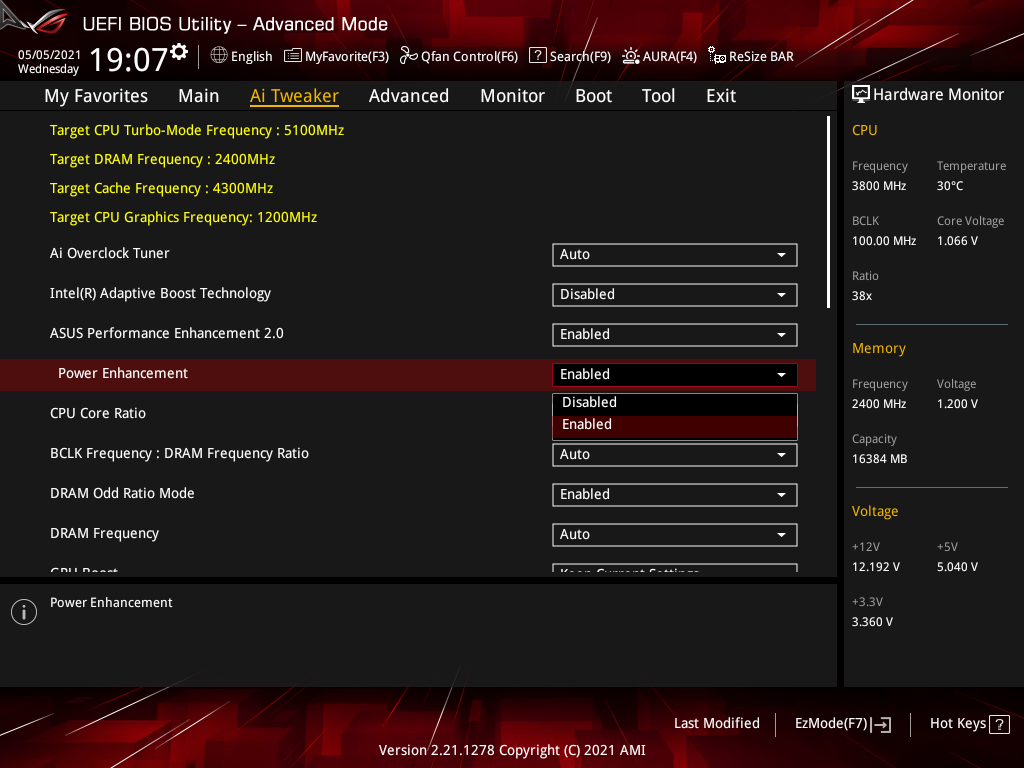Expand the DRAM Odd Ratio Mode dropdown

pyautogui.click(x=675, y=494)
